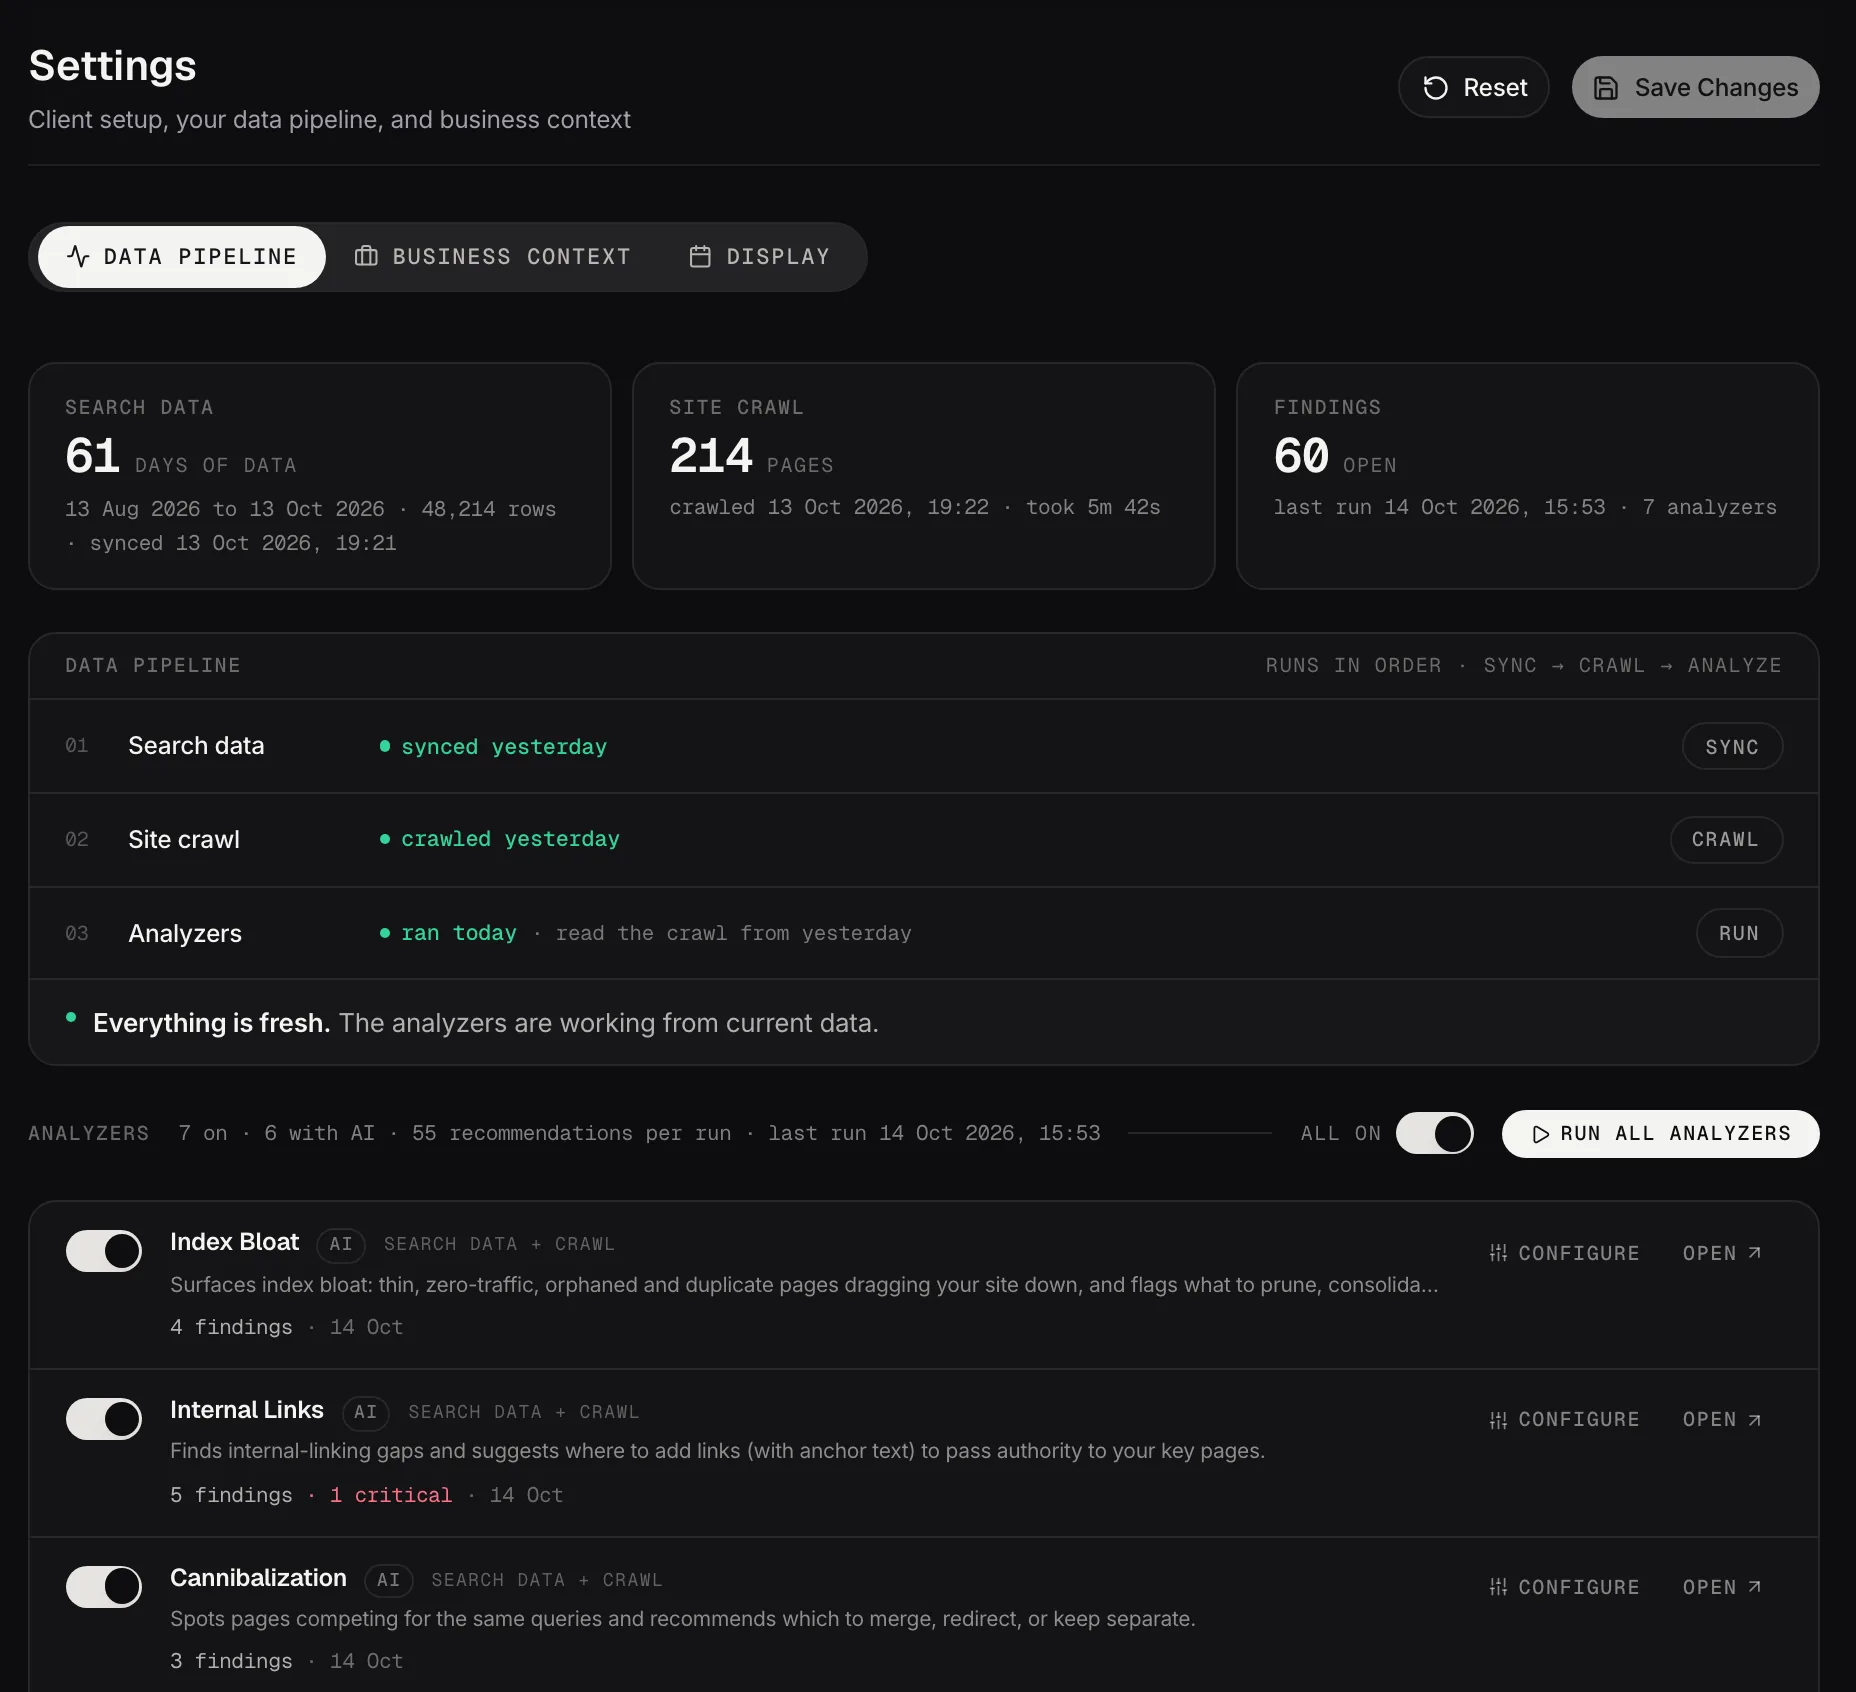1856x1692 pixels.
Task: Click the 'crawled yesterday' status text
Action: (x=510, y=839)
